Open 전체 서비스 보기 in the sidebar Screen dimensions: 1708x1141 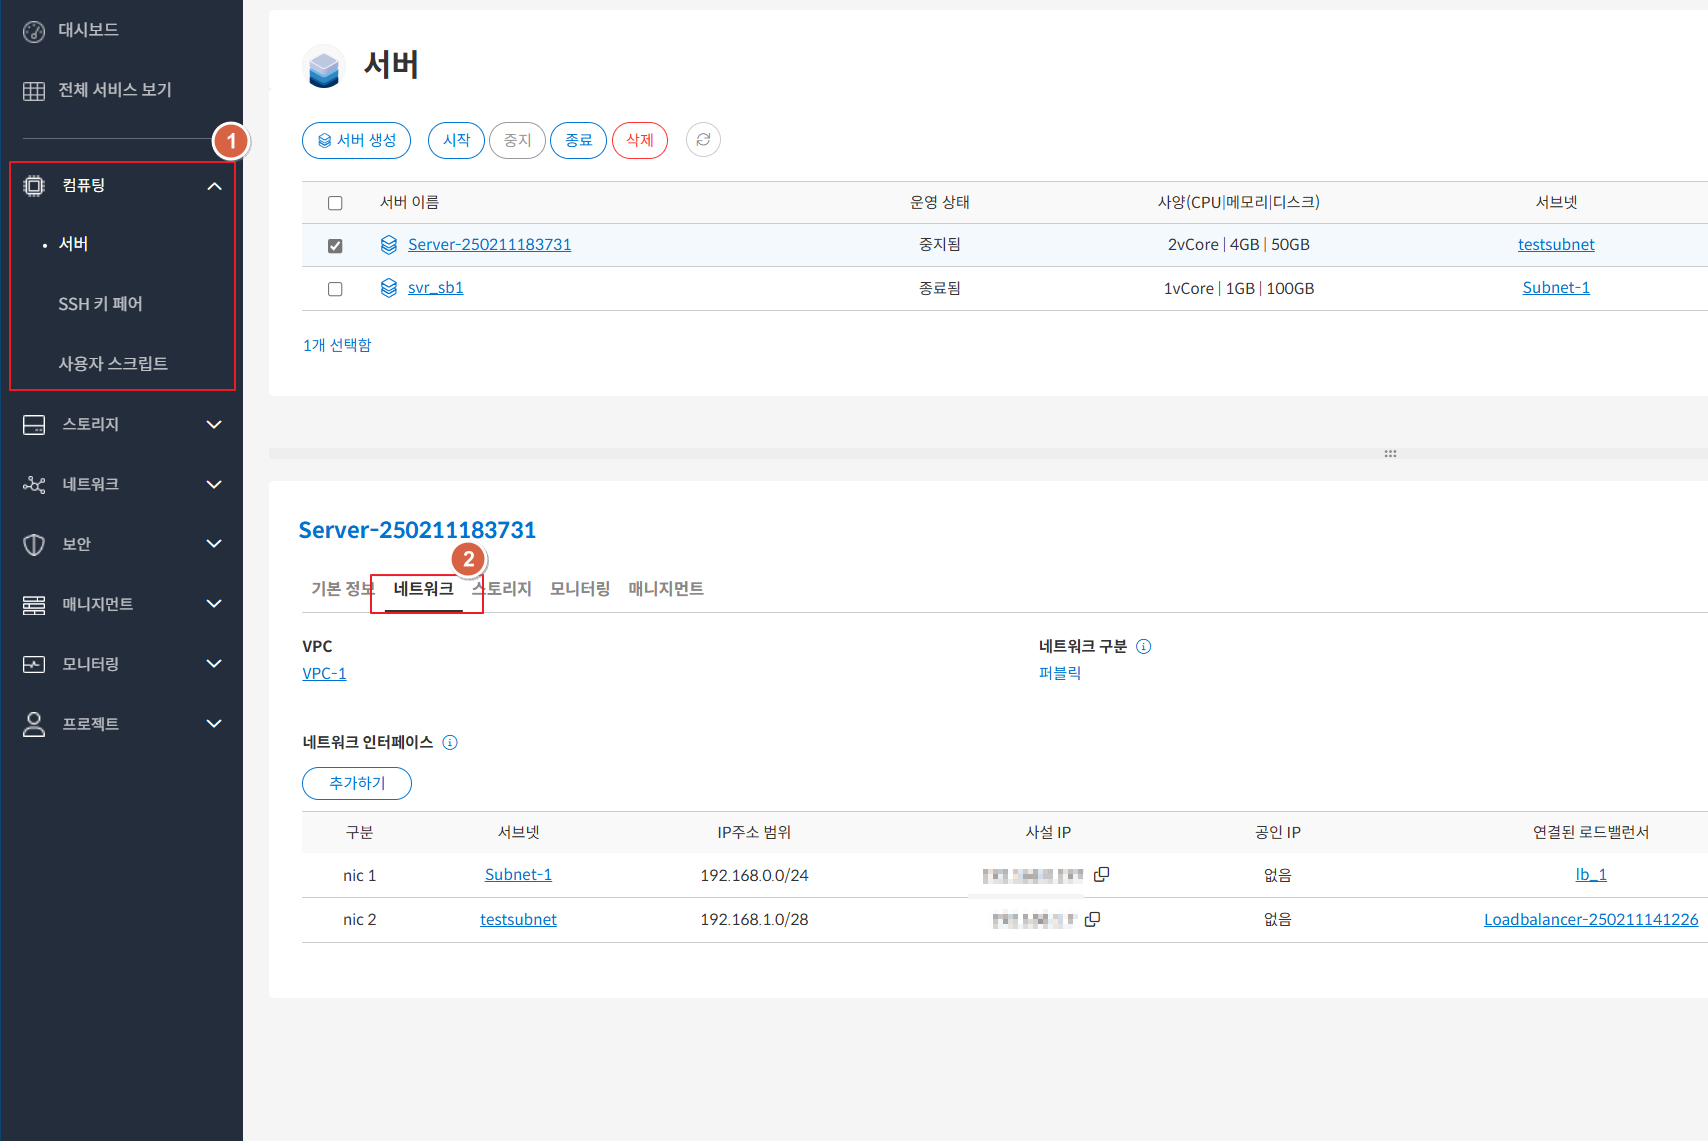114,90
